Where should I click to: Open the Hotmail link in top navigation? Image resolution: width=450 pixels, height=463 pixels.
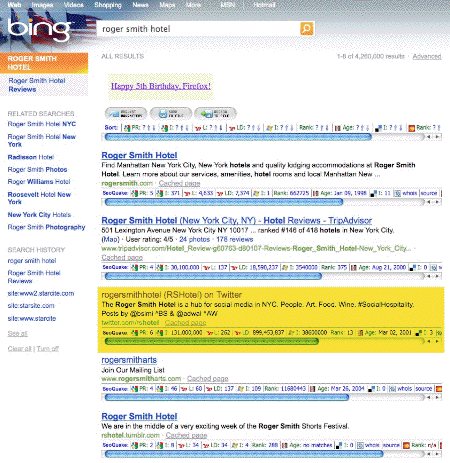(264, 5)
